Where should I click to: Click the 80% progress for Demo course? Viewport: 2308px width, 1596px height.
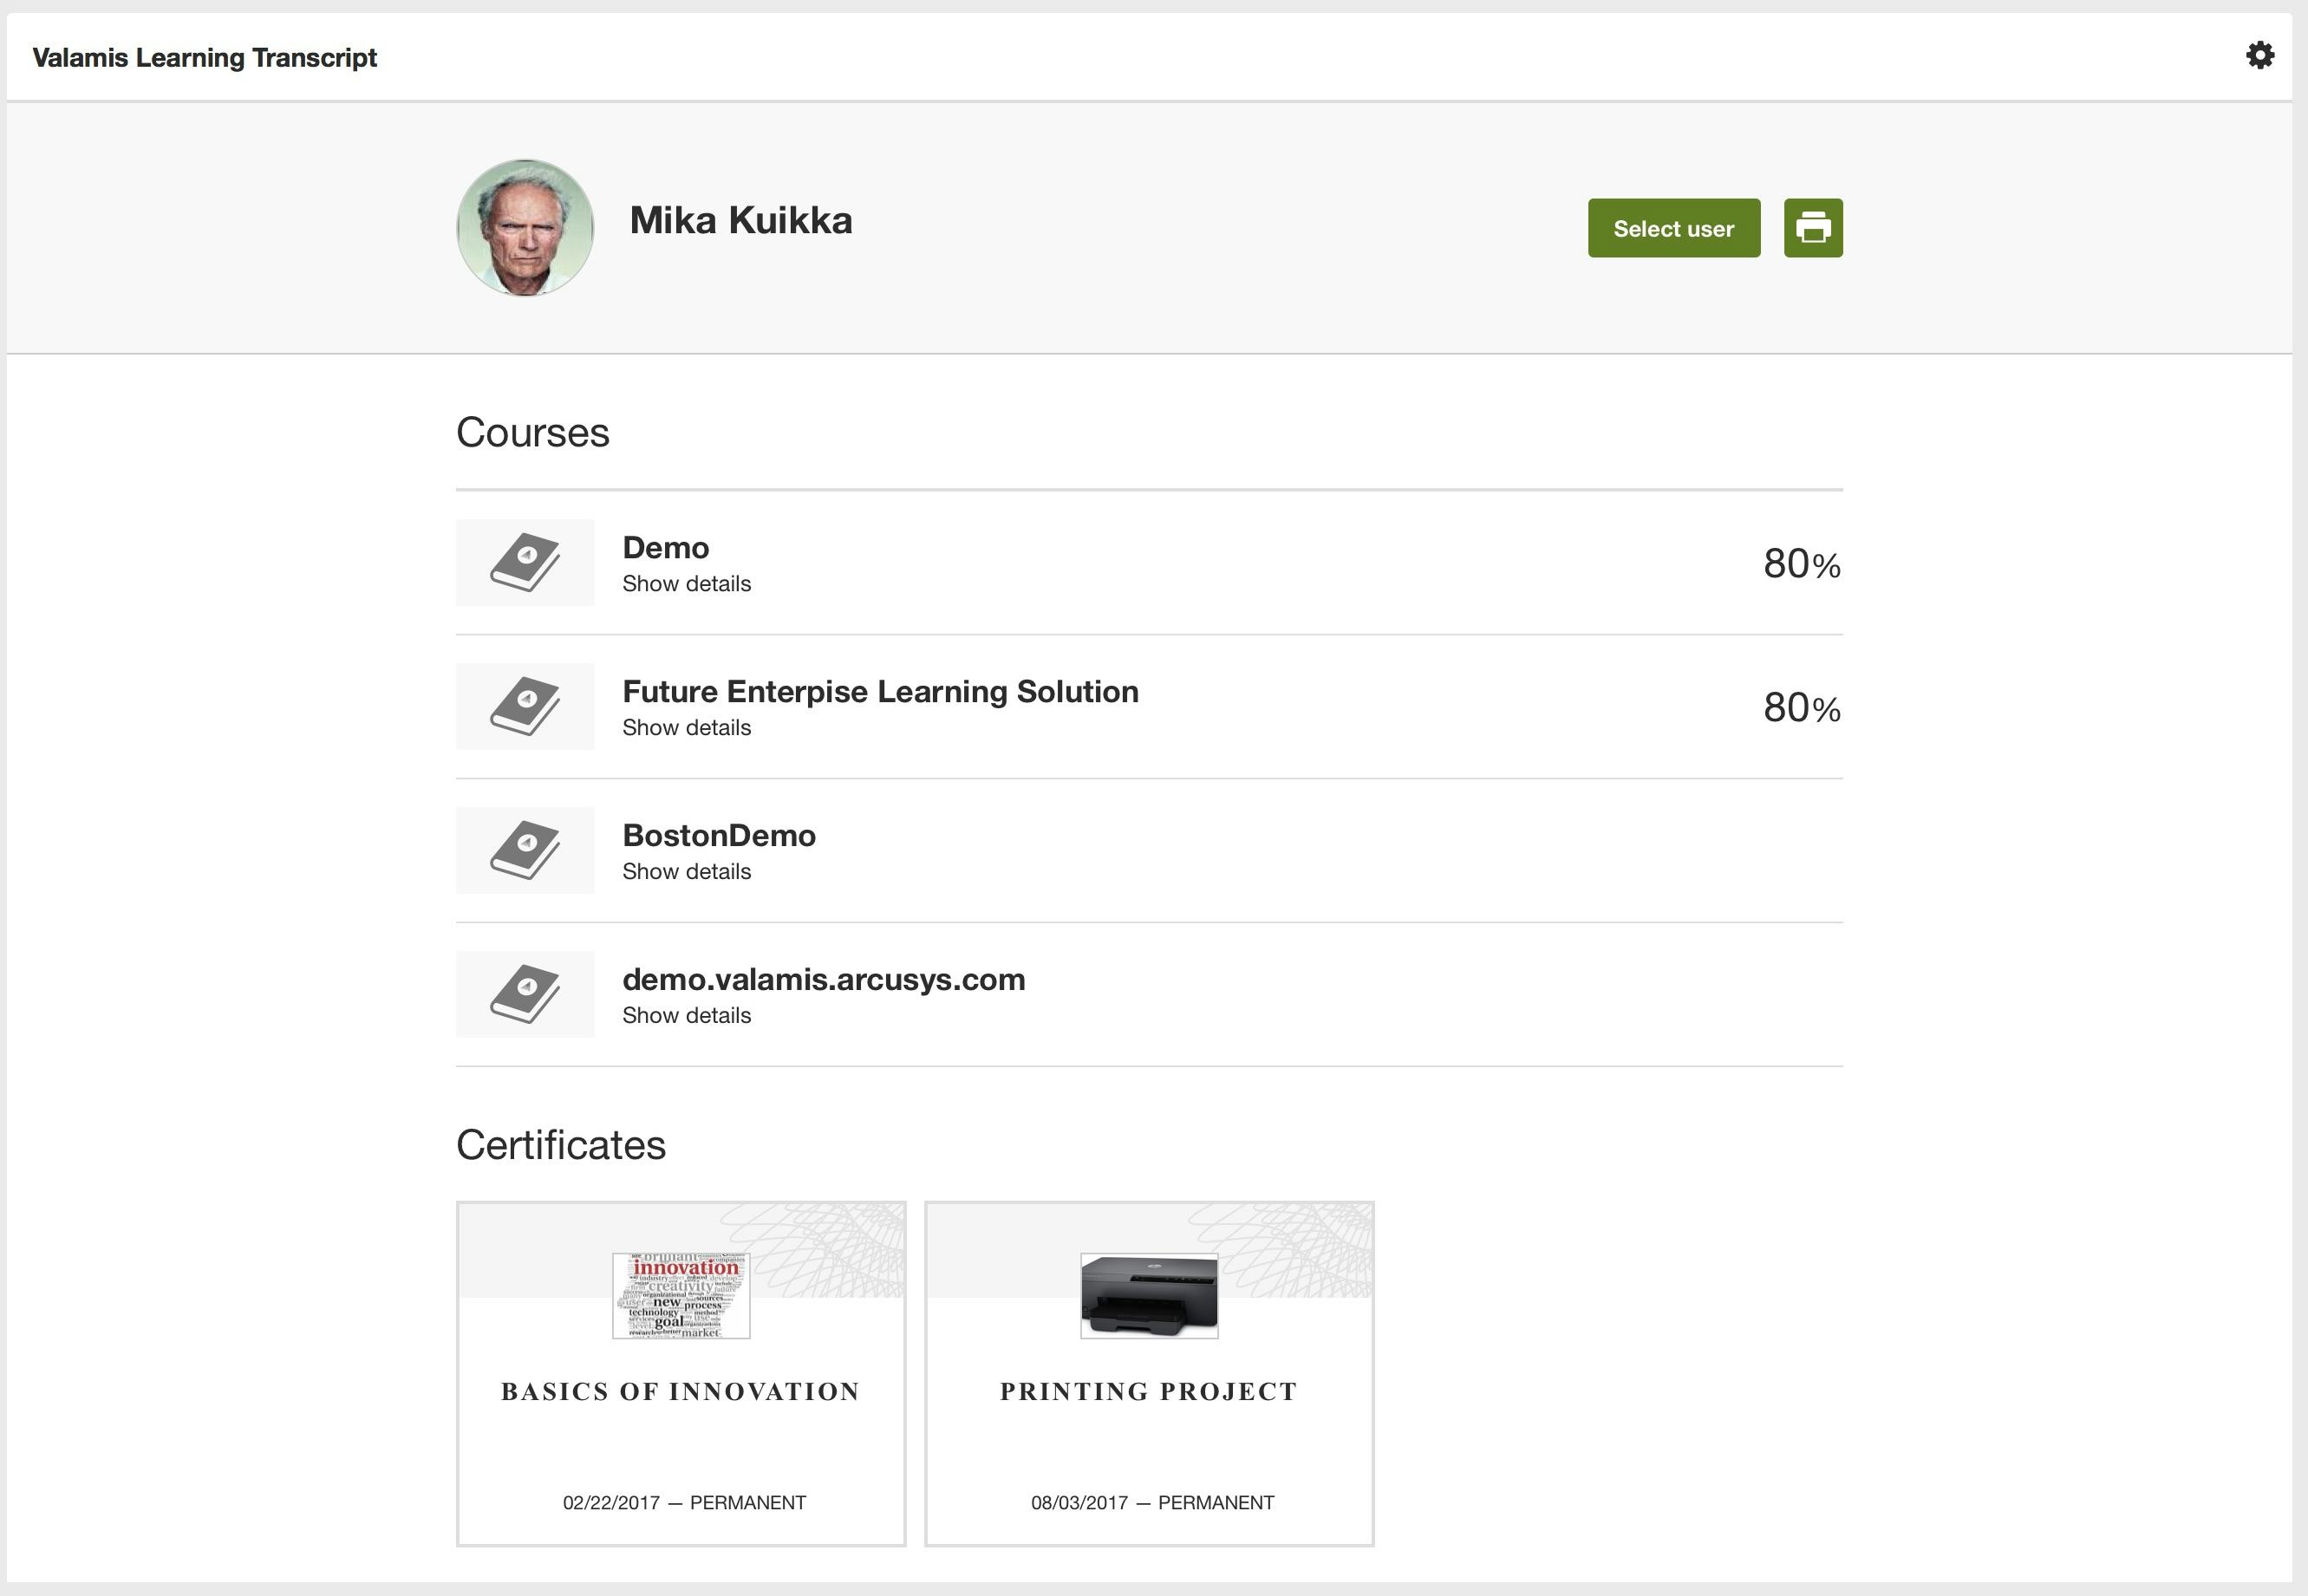click(1800, 563)
